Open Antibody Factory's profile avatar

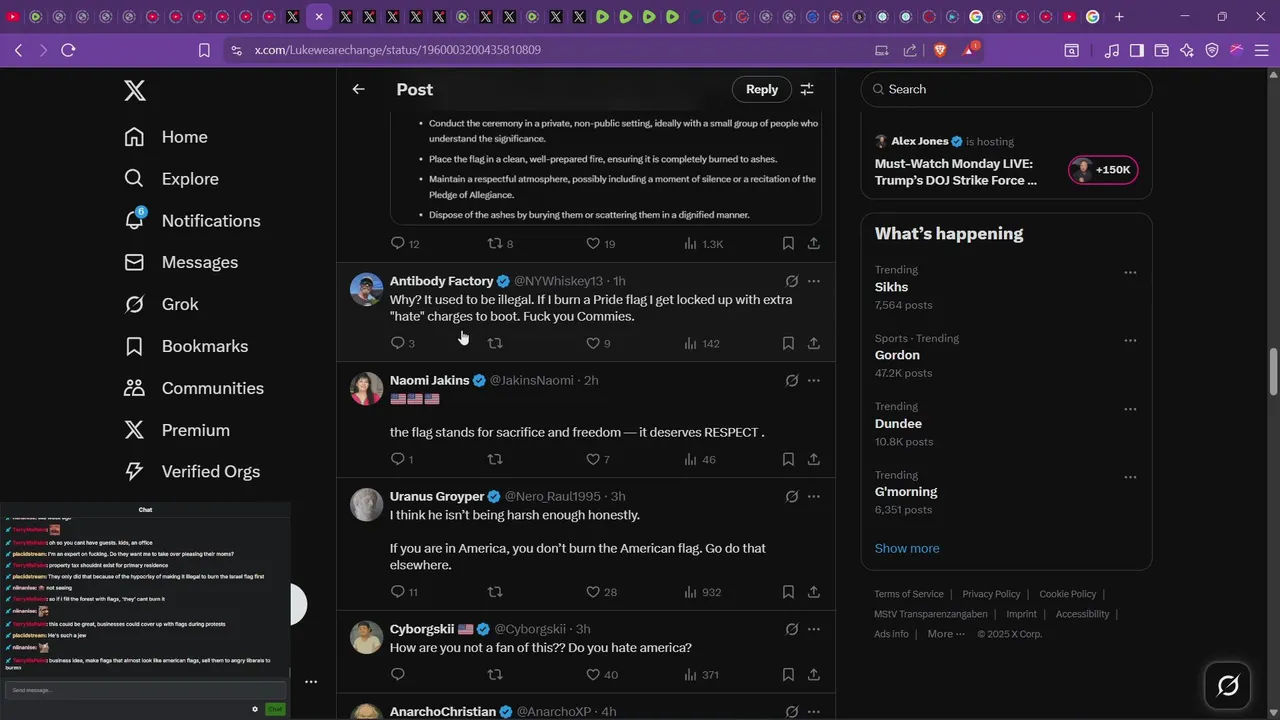click(367, 290)
